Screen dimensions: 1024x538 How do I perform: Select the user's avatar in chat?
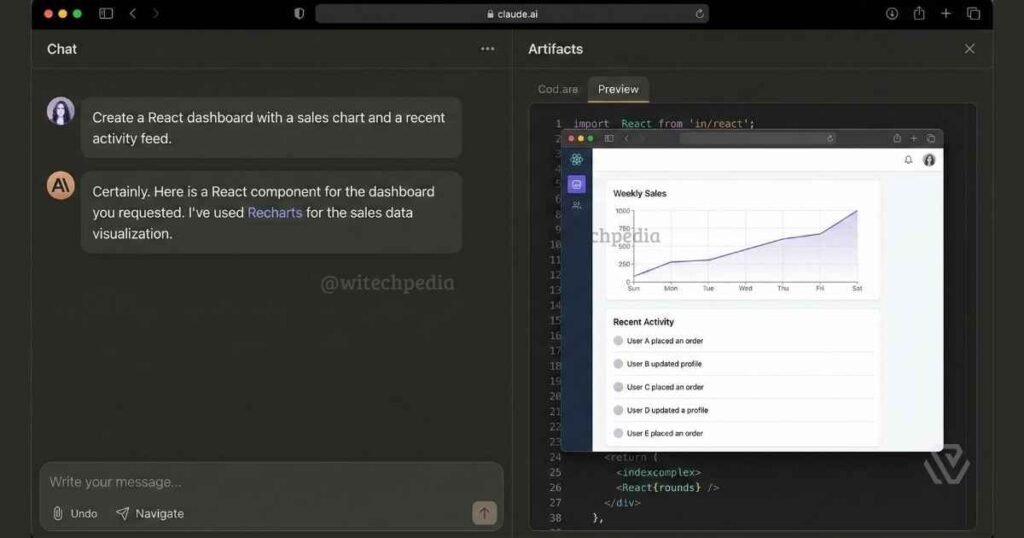coord(60,112)
